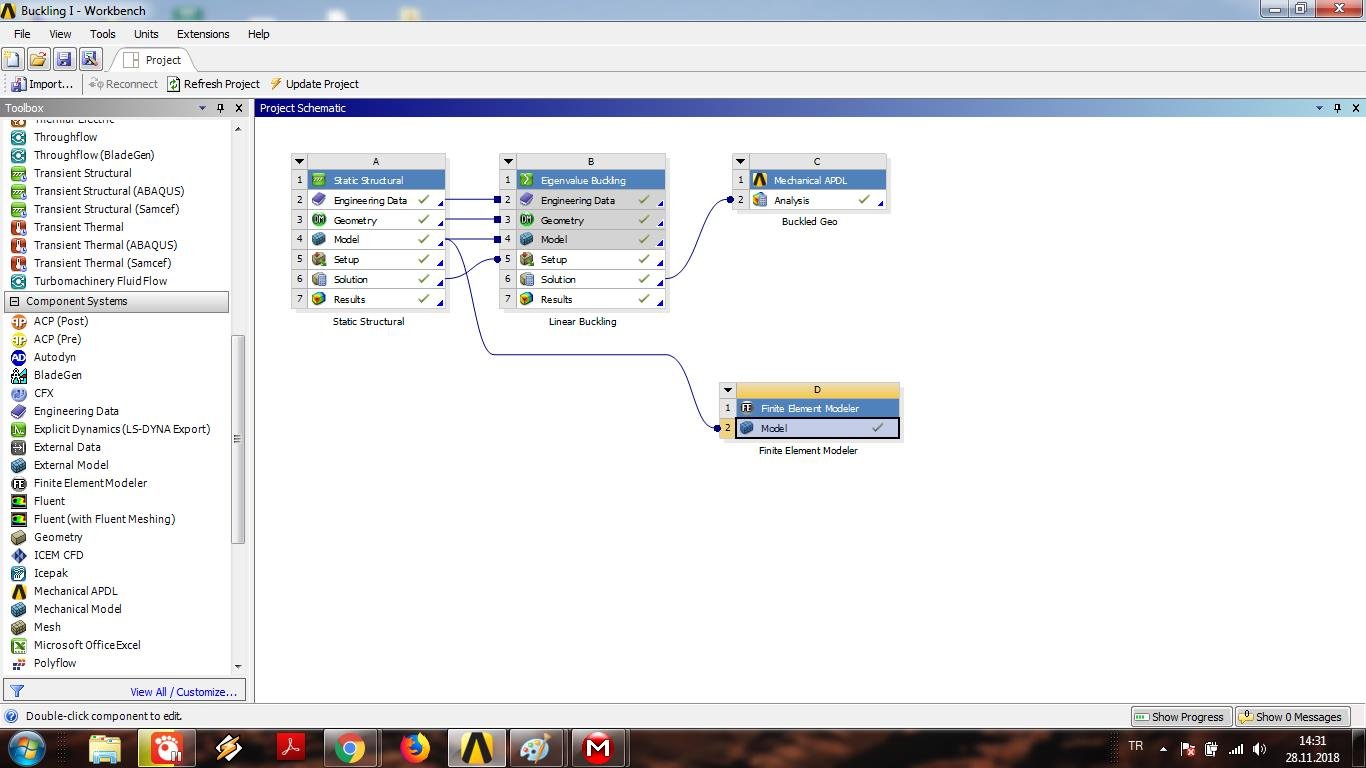Select Engineering Data cell in system A
Viewport: 1366px width, 768px height.
376,200
